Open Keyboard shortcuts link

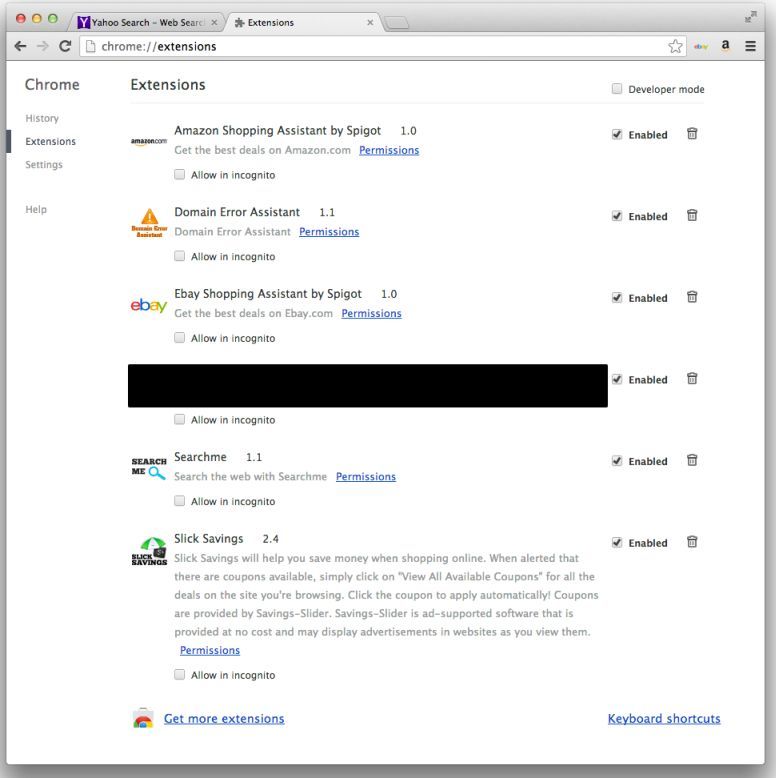point(664,718)
